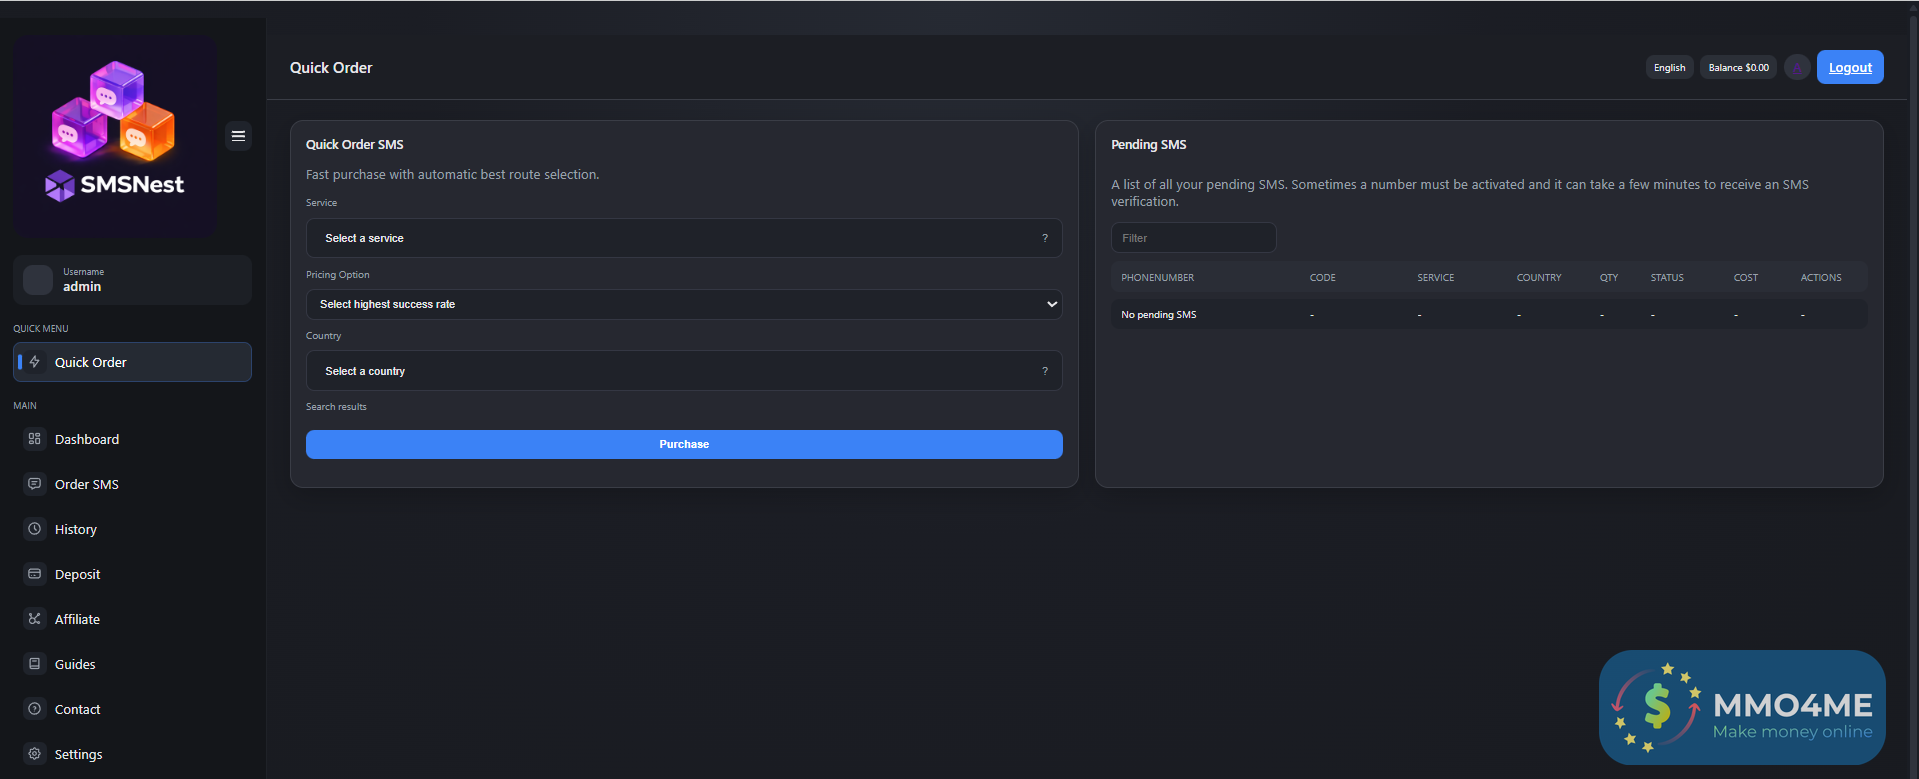Click the Balance $0.00 badge
Image resolution: width=1919 pixels, height=779 pixels.
point(1738,68)
